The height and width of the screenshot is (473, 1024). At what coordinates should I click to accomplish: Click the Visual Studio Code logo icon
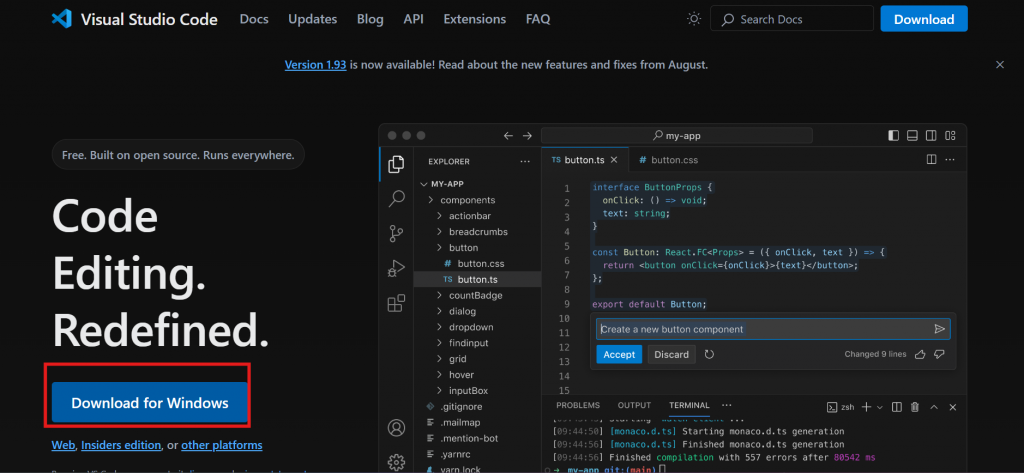tap(61, 19)
